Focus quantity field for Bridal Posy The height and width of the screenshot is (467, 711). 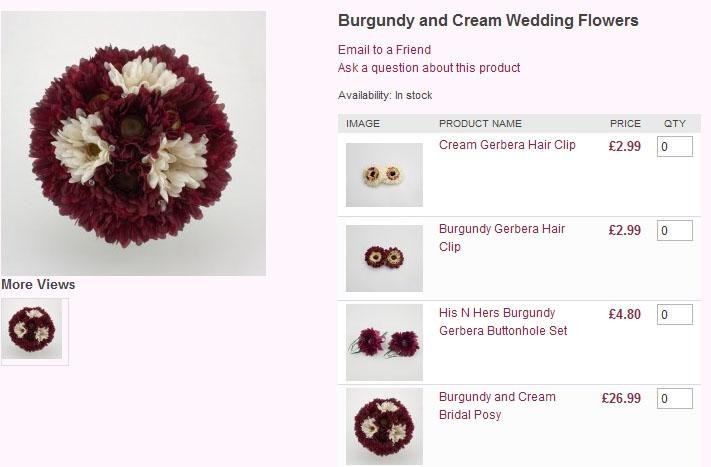[675, 399]
